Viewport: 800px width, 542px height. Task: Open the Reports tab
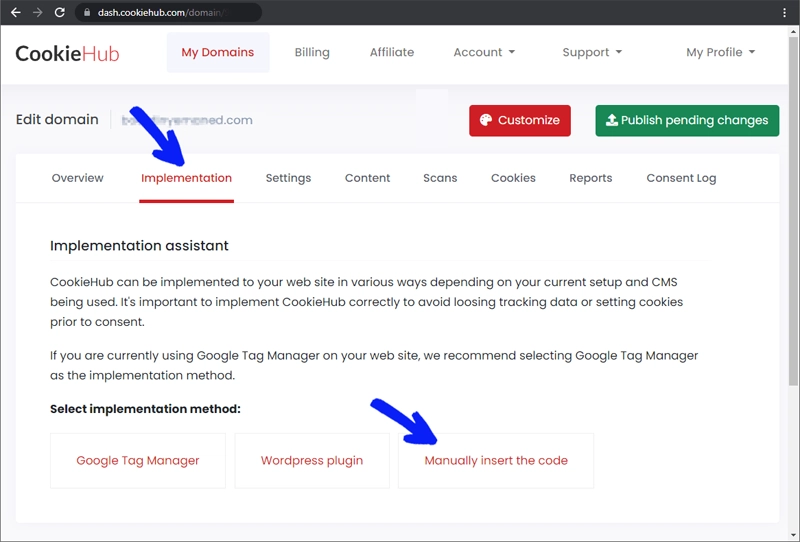pyautogui.click(x=591, y=178)
